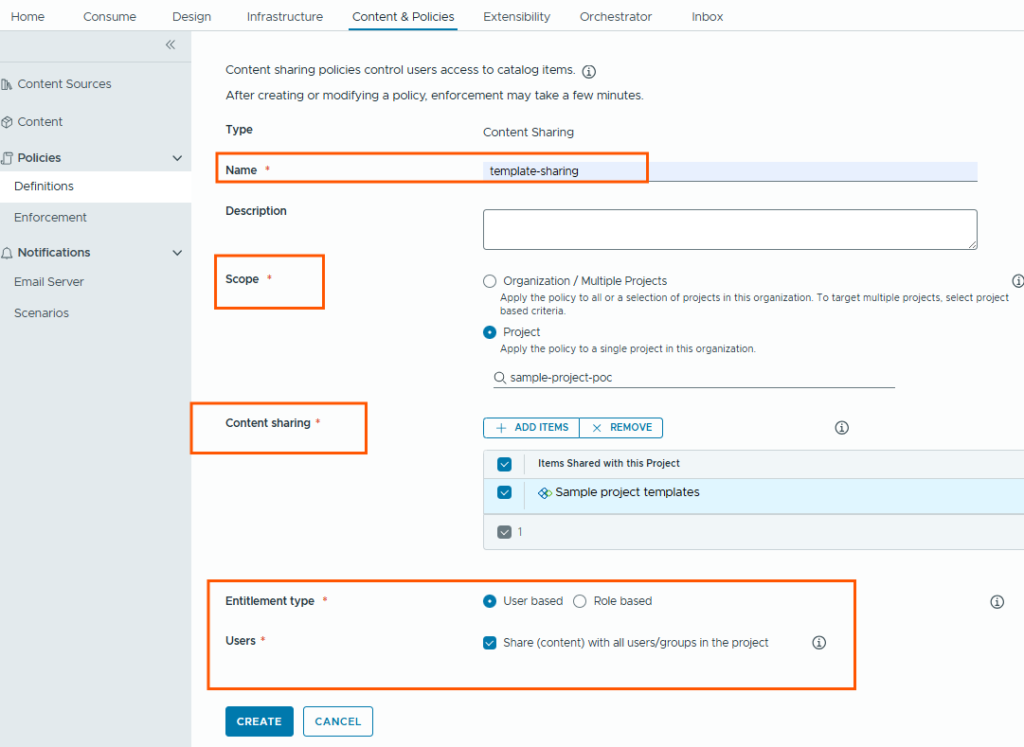
Task: Collapse the Policies section chevron
Action: pos(177,158)
